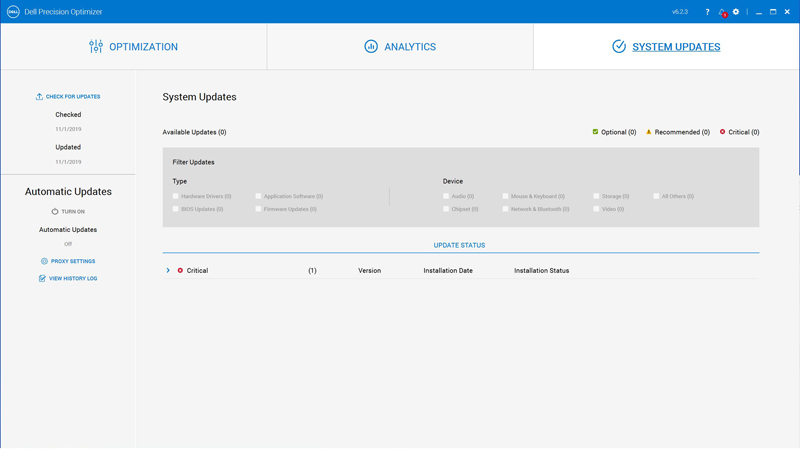Viewport: 800px width, 450px height.
Task: Click the Check for Updates link
Action: 73,97
